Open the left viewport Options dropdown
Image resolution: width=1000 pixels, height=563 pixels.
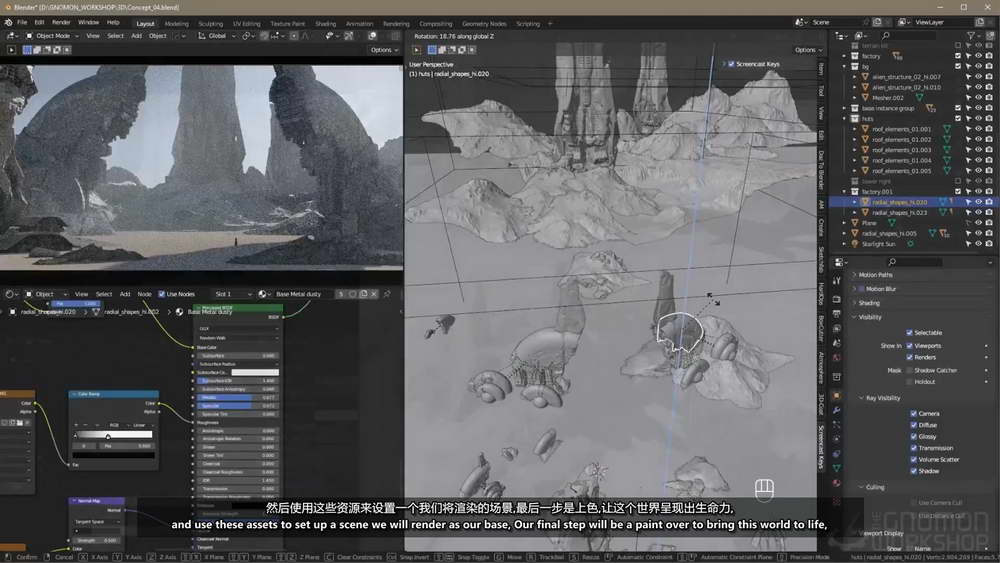coord(384,50)
